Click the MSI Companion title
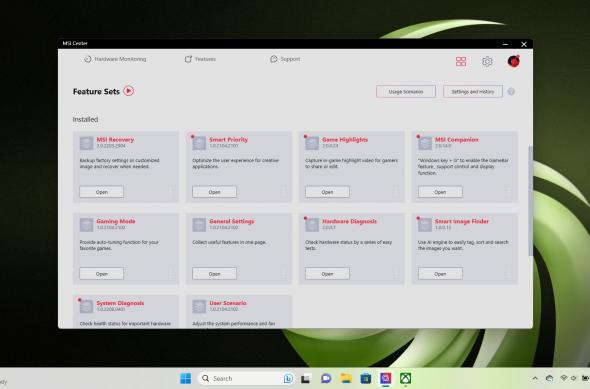This screenshot has height=389, width=590. 457,140
